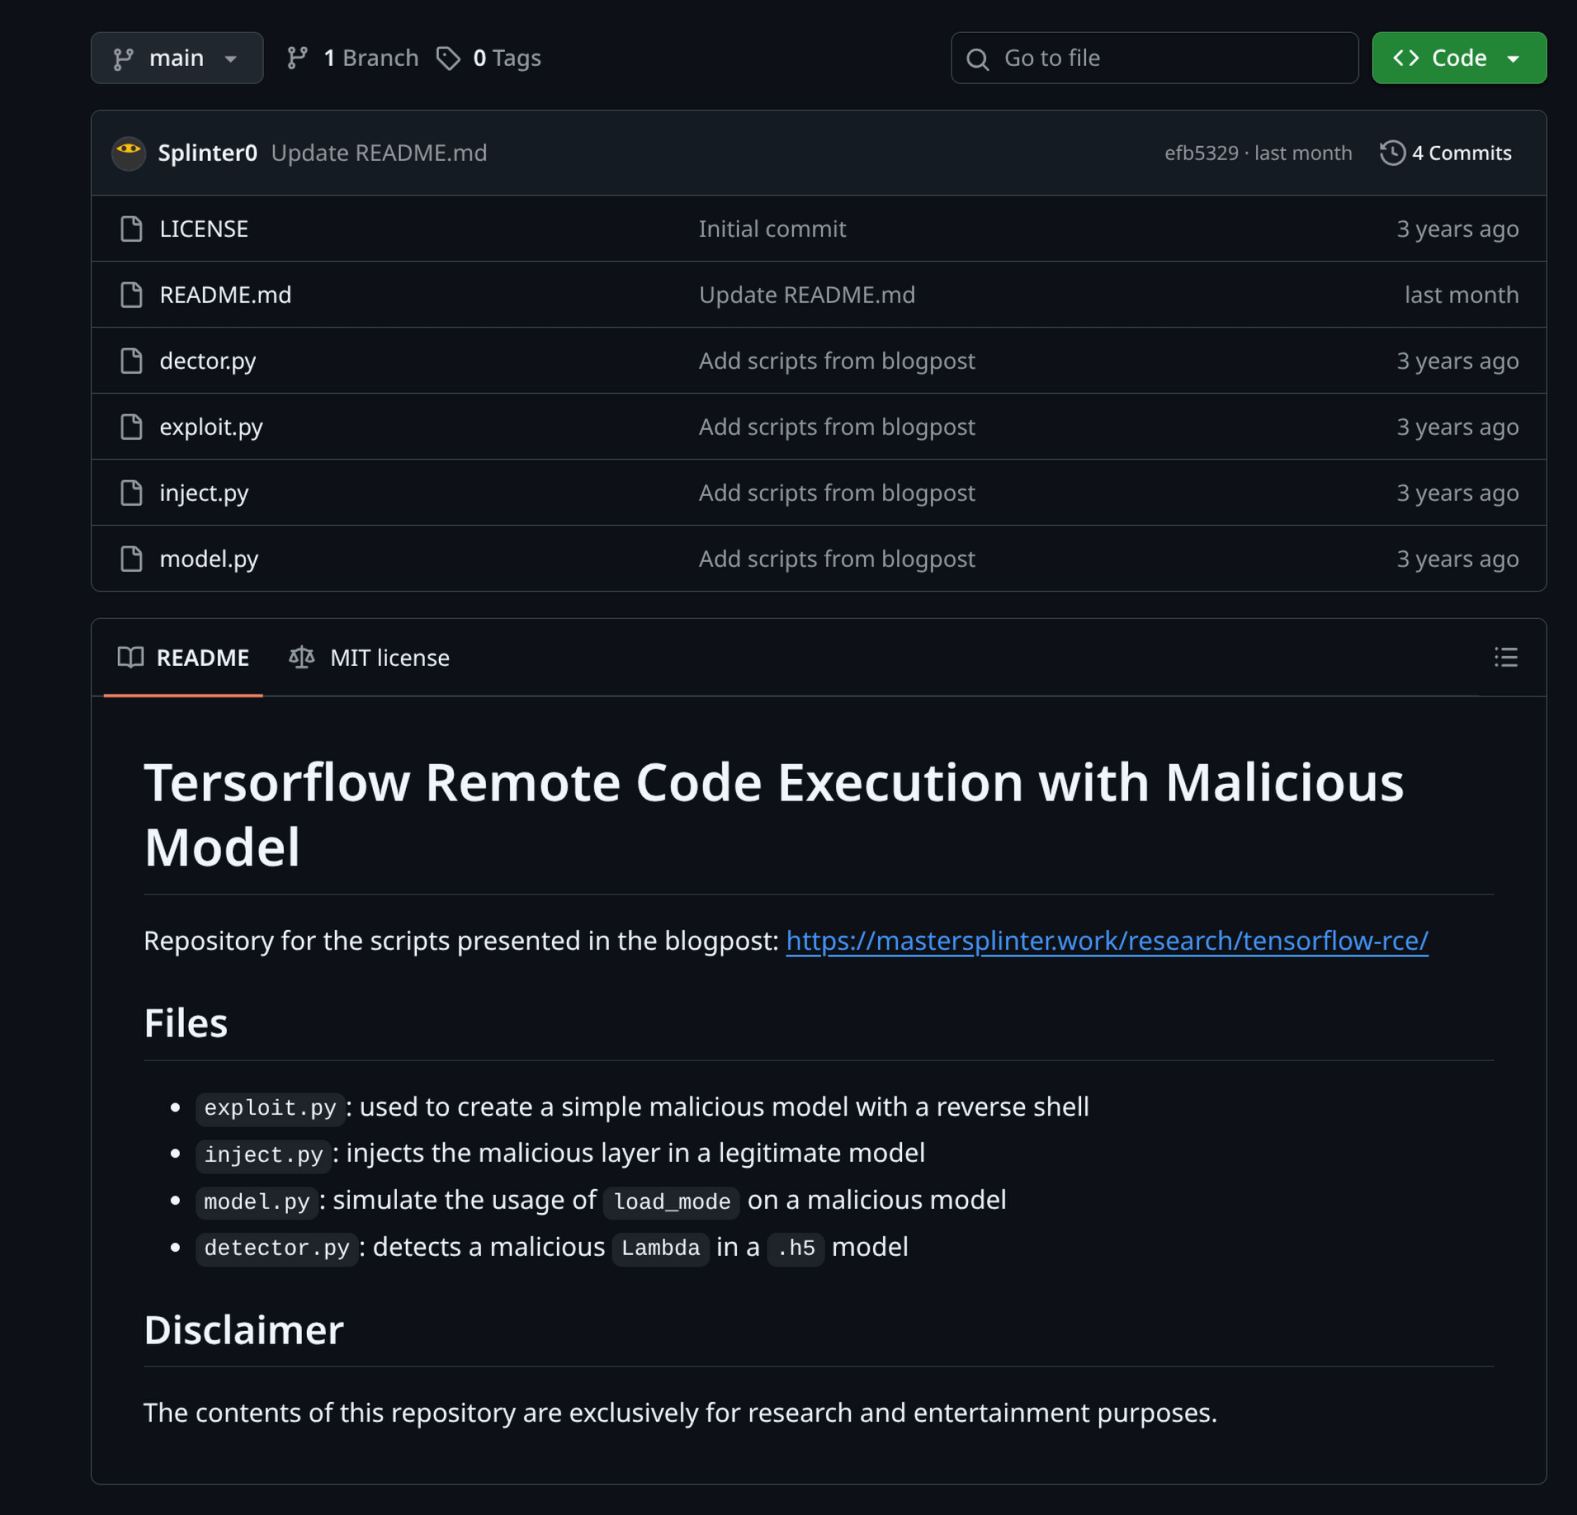Click the inject.py code label in README
The height and width of the screenshot is (1515, 1577).
(x=264, y=1154)
